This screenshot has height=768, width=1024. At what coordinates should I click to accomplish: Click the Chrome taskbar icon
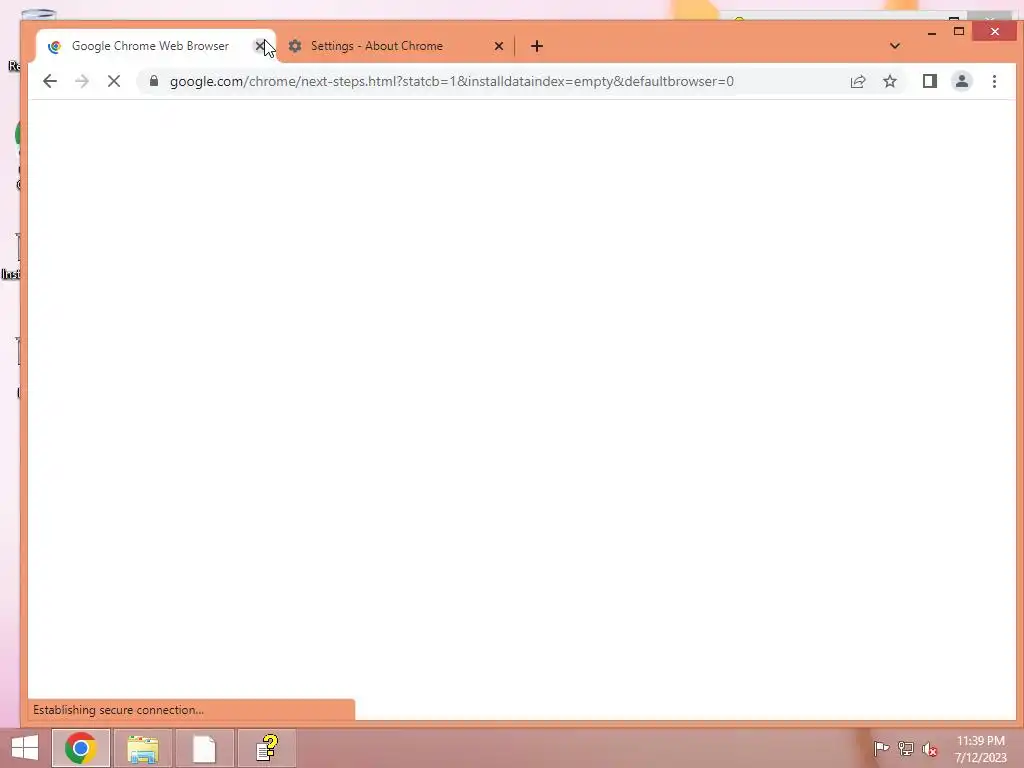tap(81, 748)
